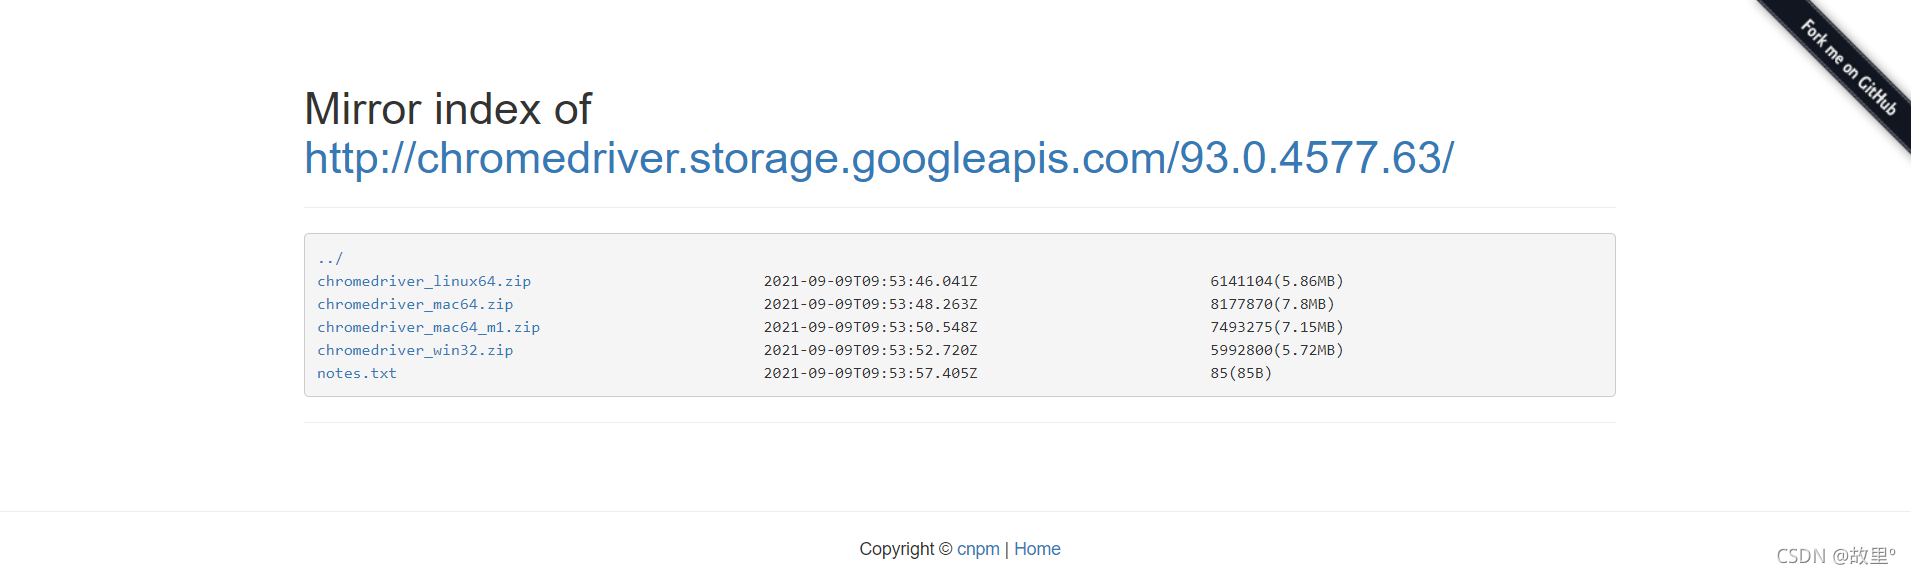The width and height of the screenshot is (1911, 574).
Task: Click the CSDN watermark text
Action: point(1835,556)
